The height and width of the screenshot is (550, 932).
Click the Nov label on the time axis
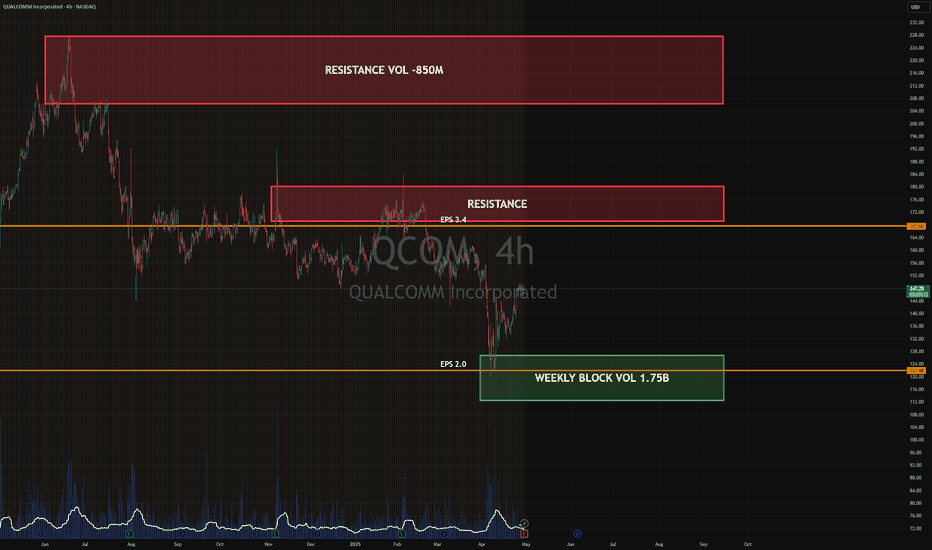coord(269,544)
